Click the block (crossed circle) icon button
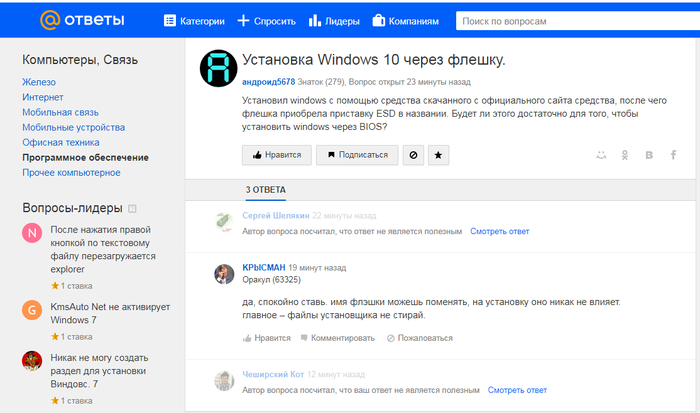Image resolution: width=700 pixels, height=413 pixels. coord(411,155)
